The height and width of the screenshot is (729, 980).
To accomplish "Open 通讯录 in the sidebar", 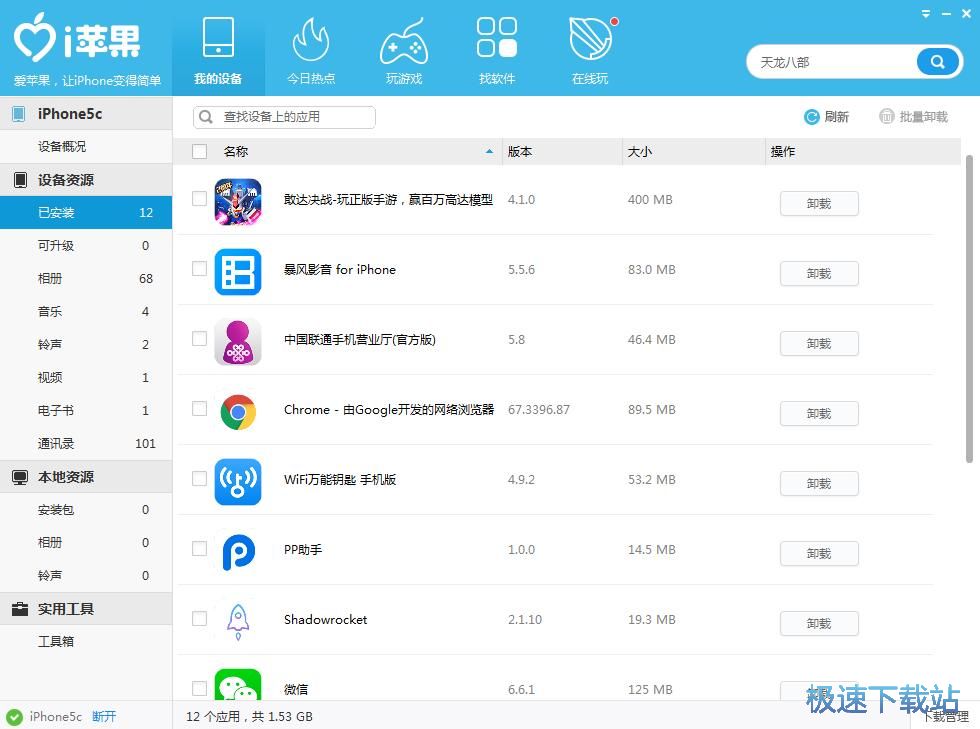I will coord(86,444).
